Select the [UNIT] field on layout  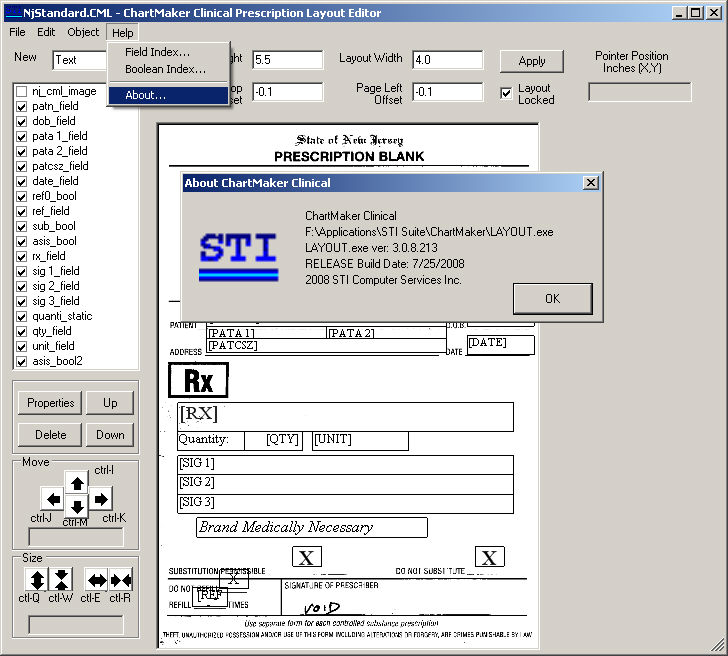tap(361, 441)
